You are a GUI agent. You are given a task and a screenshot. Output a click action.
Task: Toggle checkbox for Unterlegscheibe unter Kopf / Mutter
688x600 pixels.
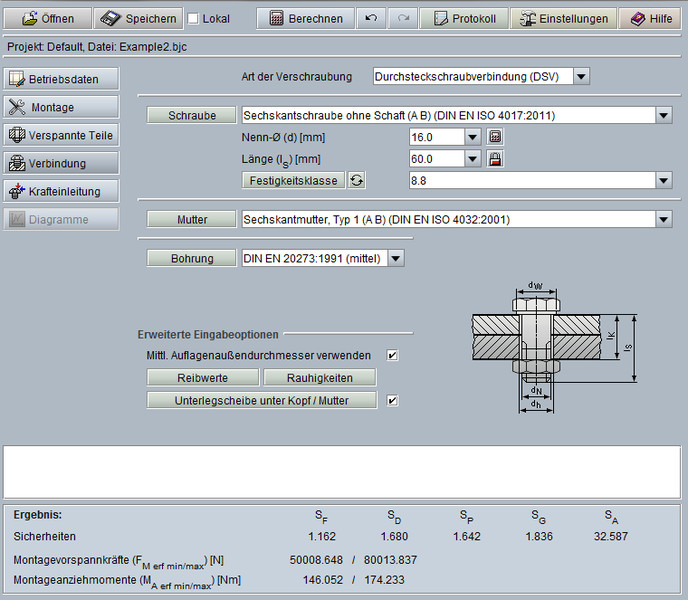(393, 400)
